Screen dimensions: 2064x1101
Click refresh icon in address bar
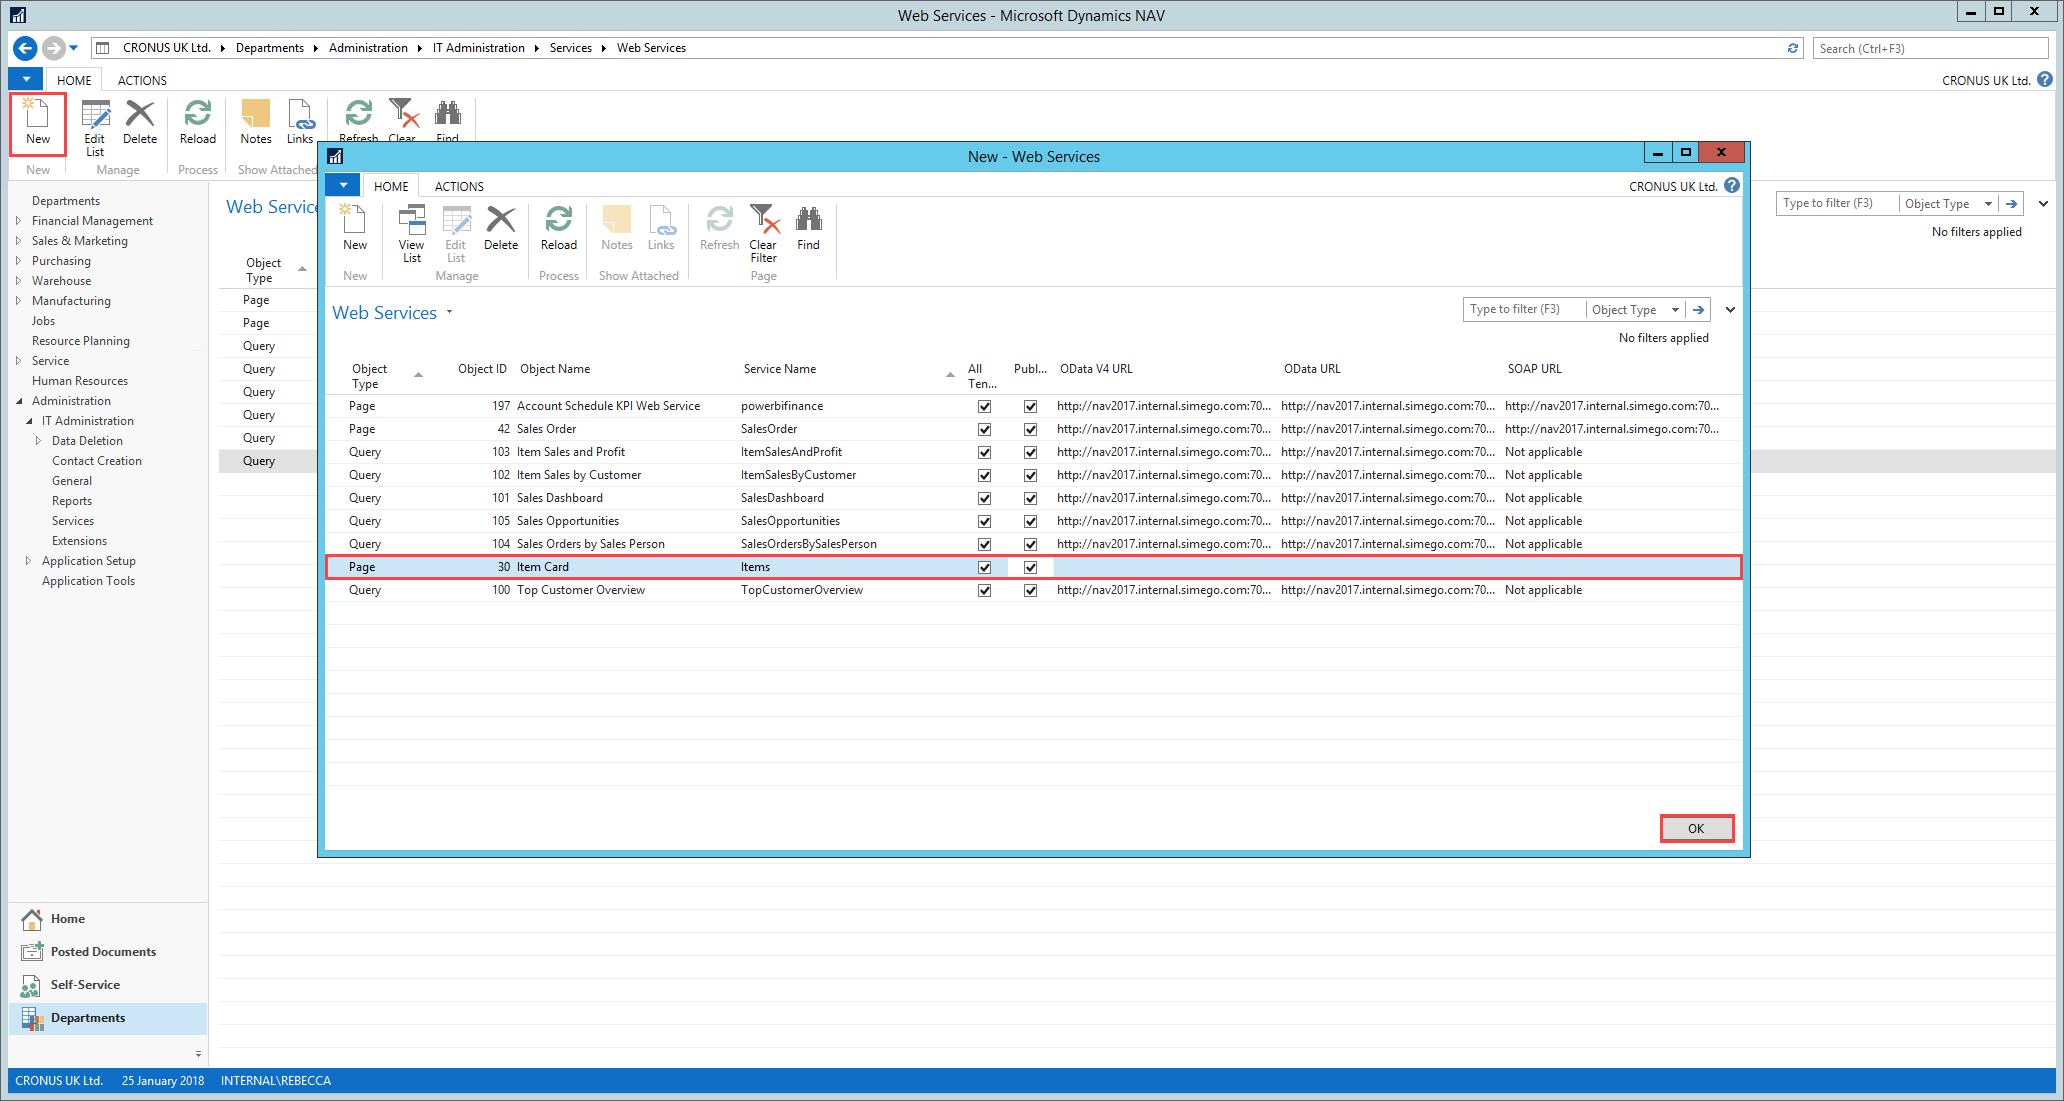tap(1793, 48)
